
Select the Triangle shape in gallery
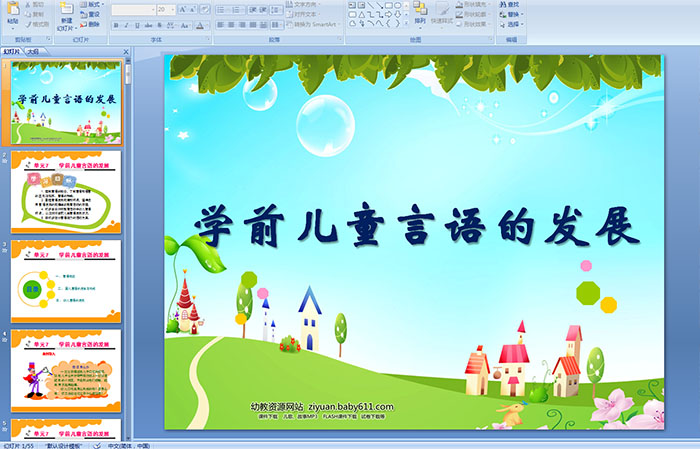[x=362, y=15]
